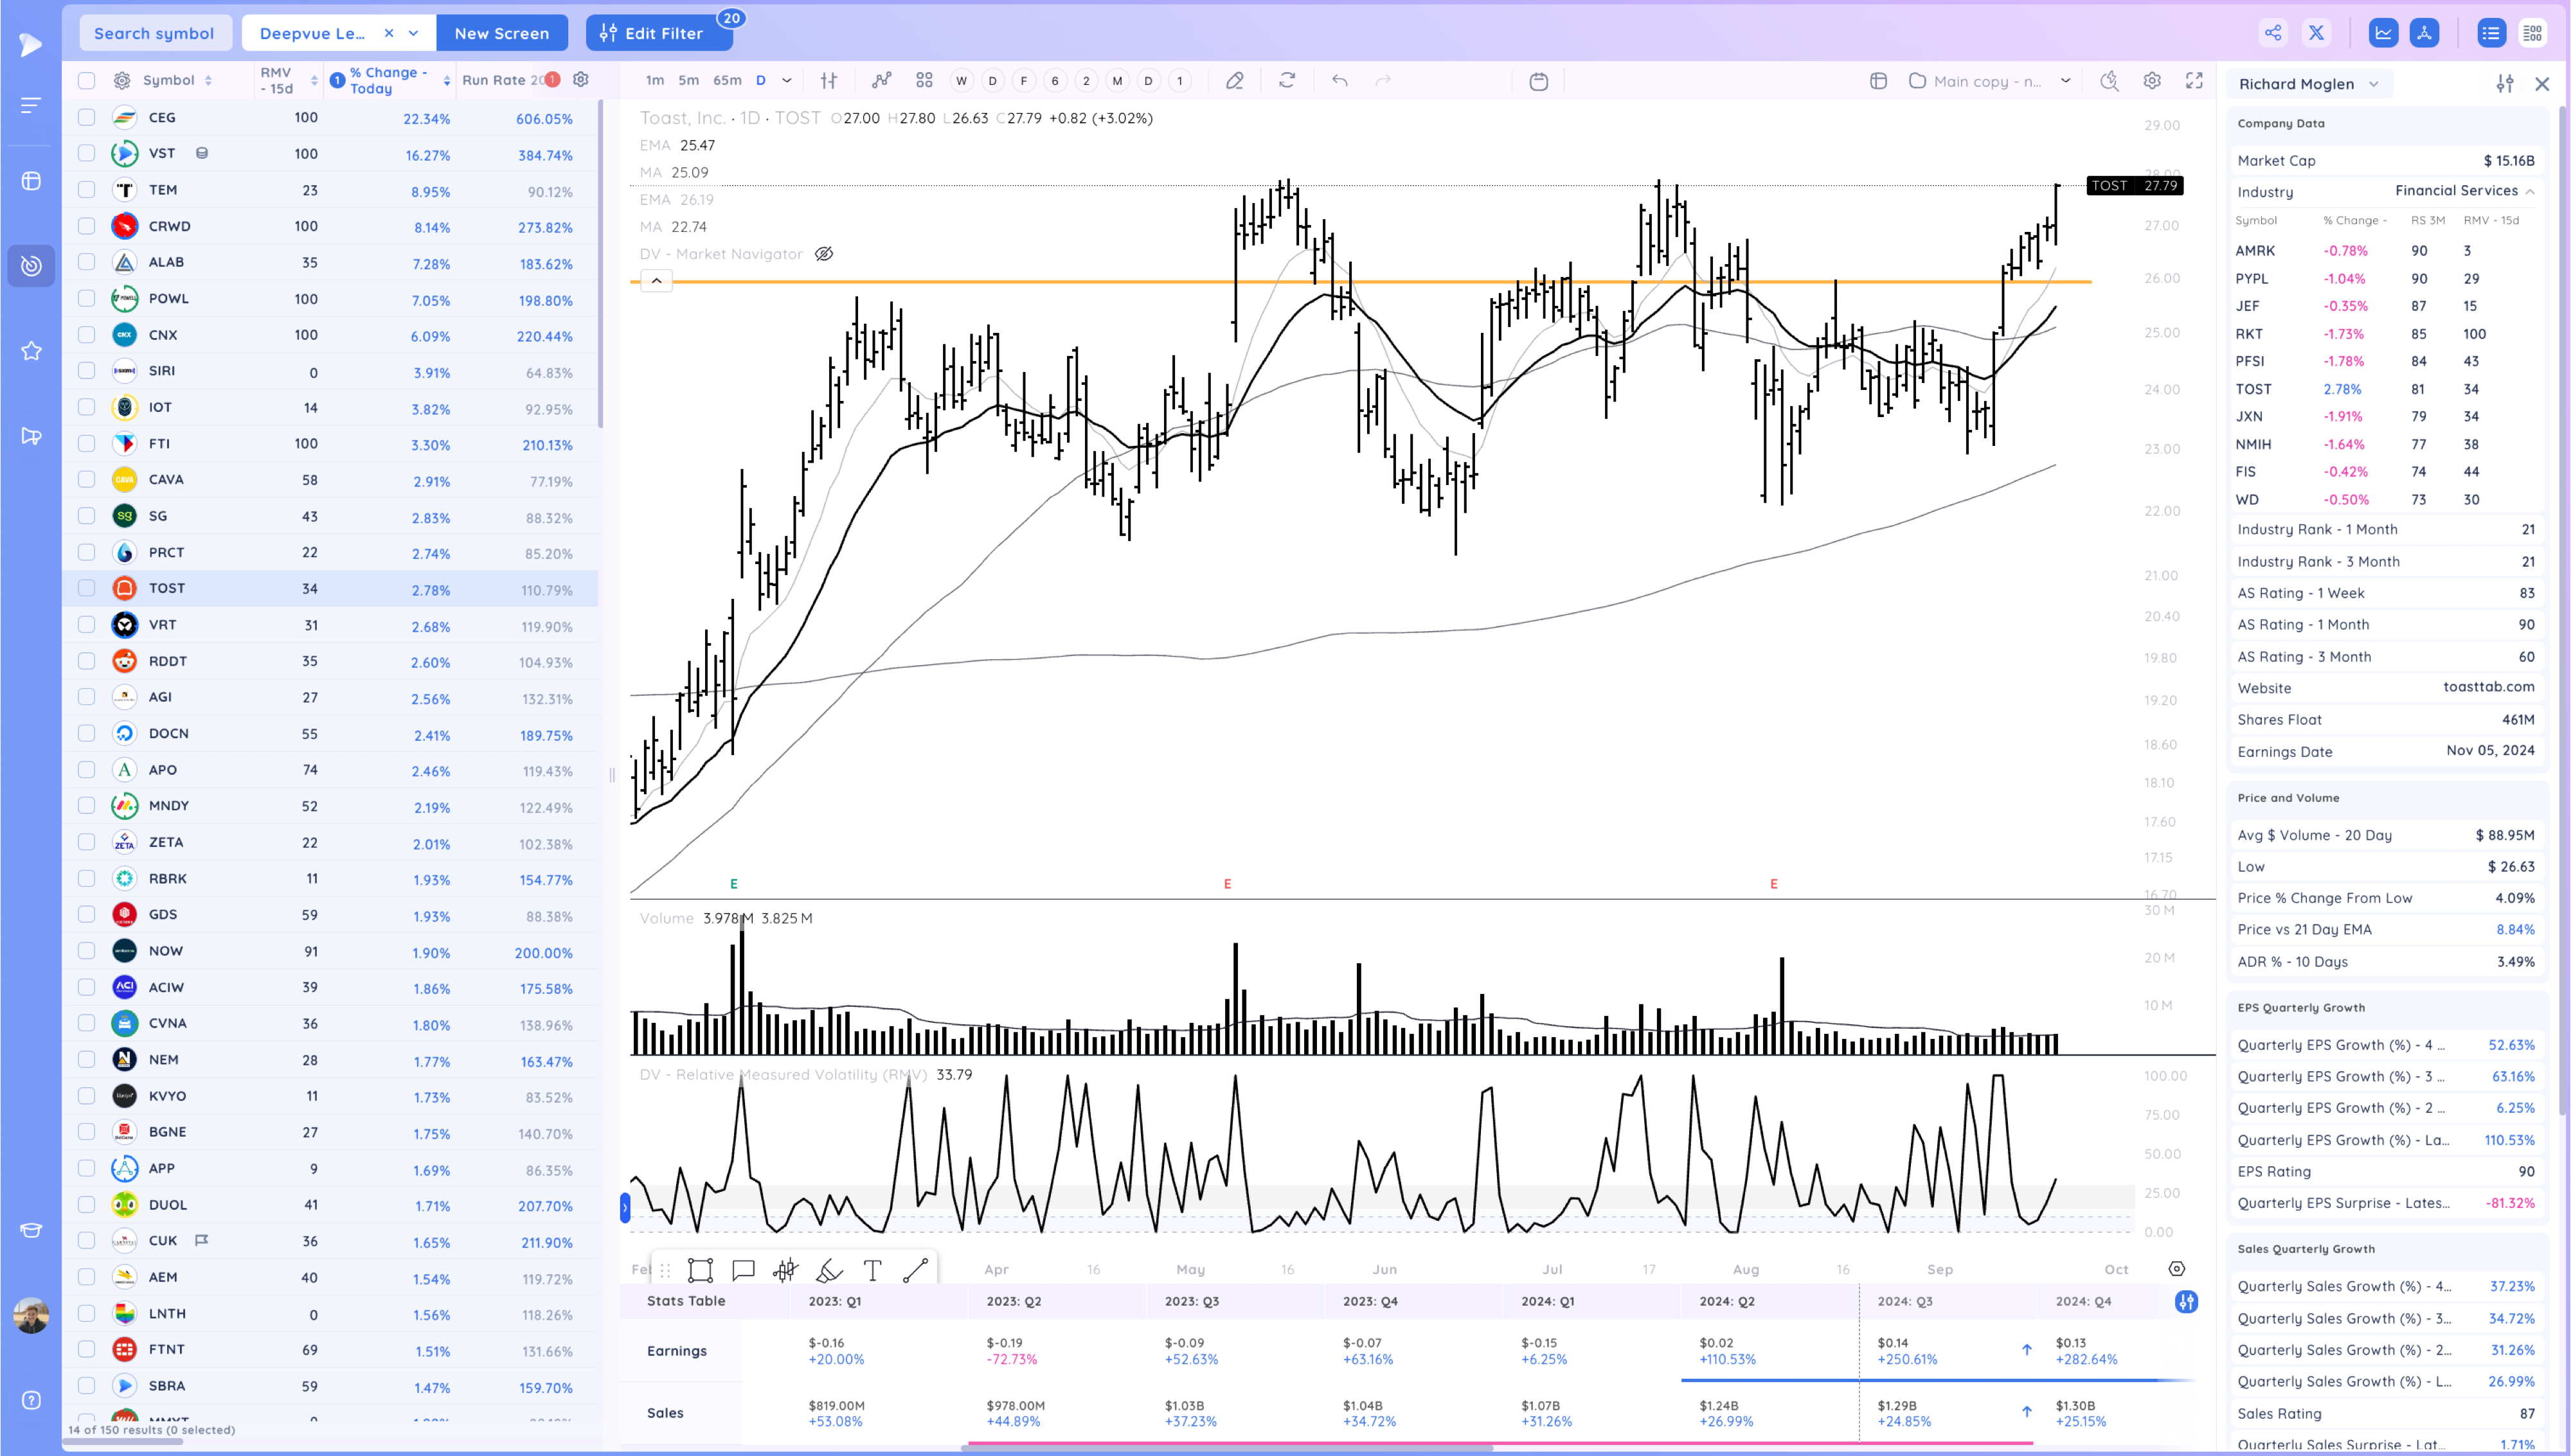The image size is (2571, 1456).
Task: Switch to the 65m timeframe
Action: (727, 81)
